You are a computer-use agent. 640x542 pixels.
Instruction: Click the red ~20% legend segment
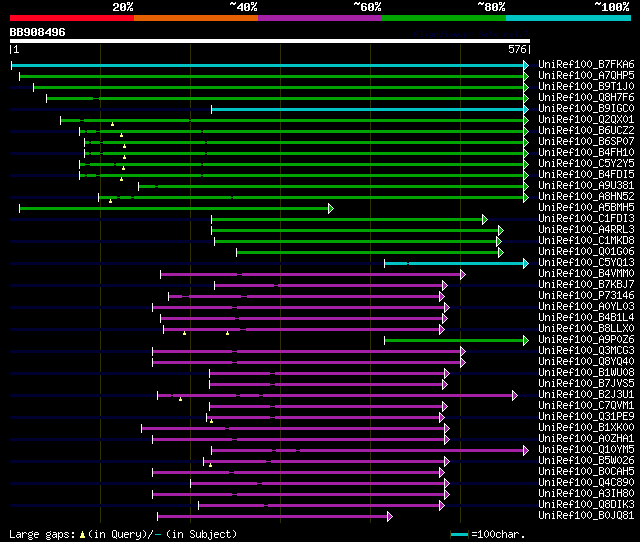pyautogui.click(x=72, y=18)
